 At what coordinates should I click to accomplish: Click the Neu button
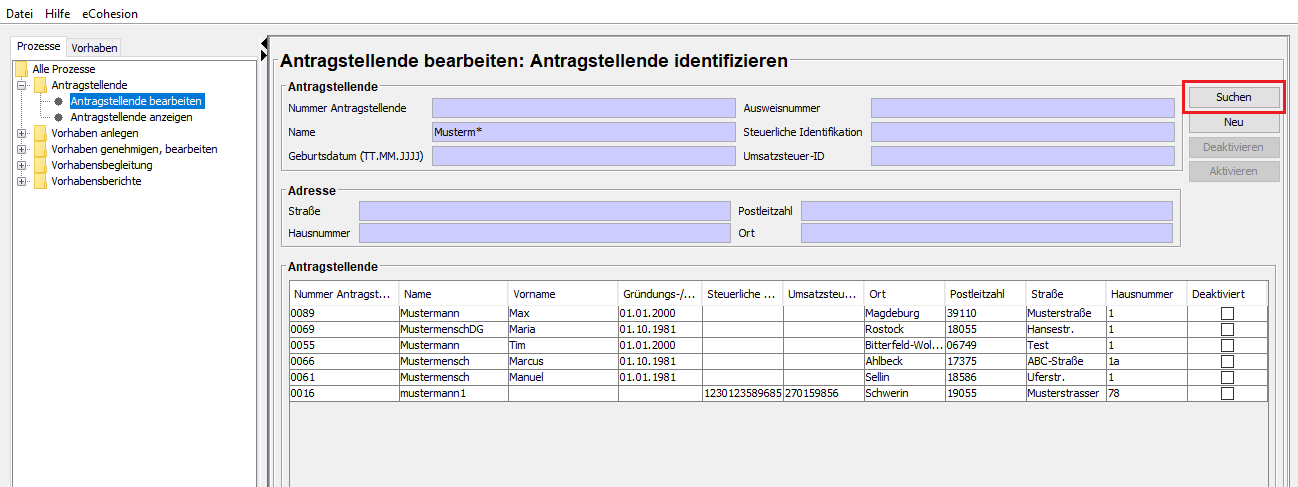(x=1233, y=122)
